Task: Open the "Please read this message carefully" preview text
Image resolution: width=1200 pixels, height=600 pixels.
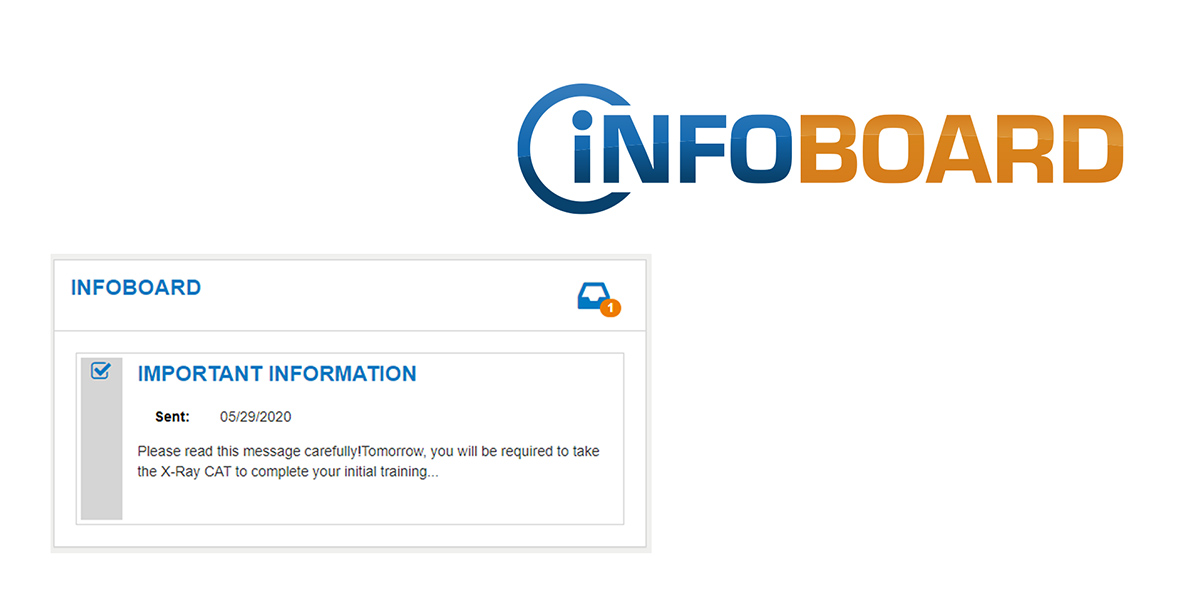Action: [247, 451]
